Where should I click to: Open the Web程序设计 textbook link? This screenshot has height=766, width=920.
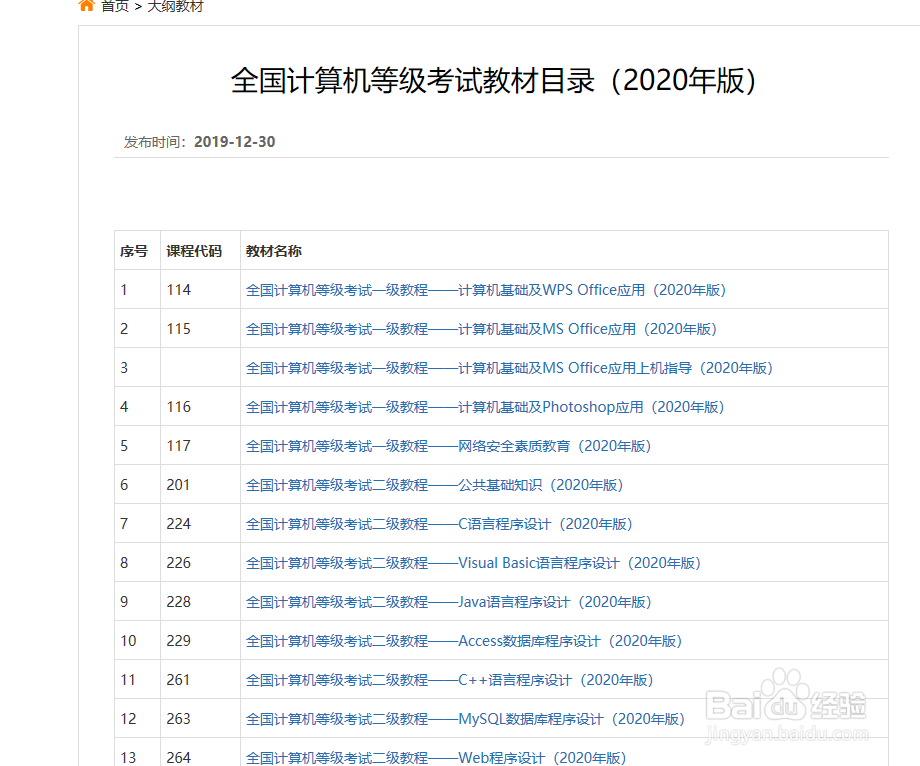pos(436,758)
